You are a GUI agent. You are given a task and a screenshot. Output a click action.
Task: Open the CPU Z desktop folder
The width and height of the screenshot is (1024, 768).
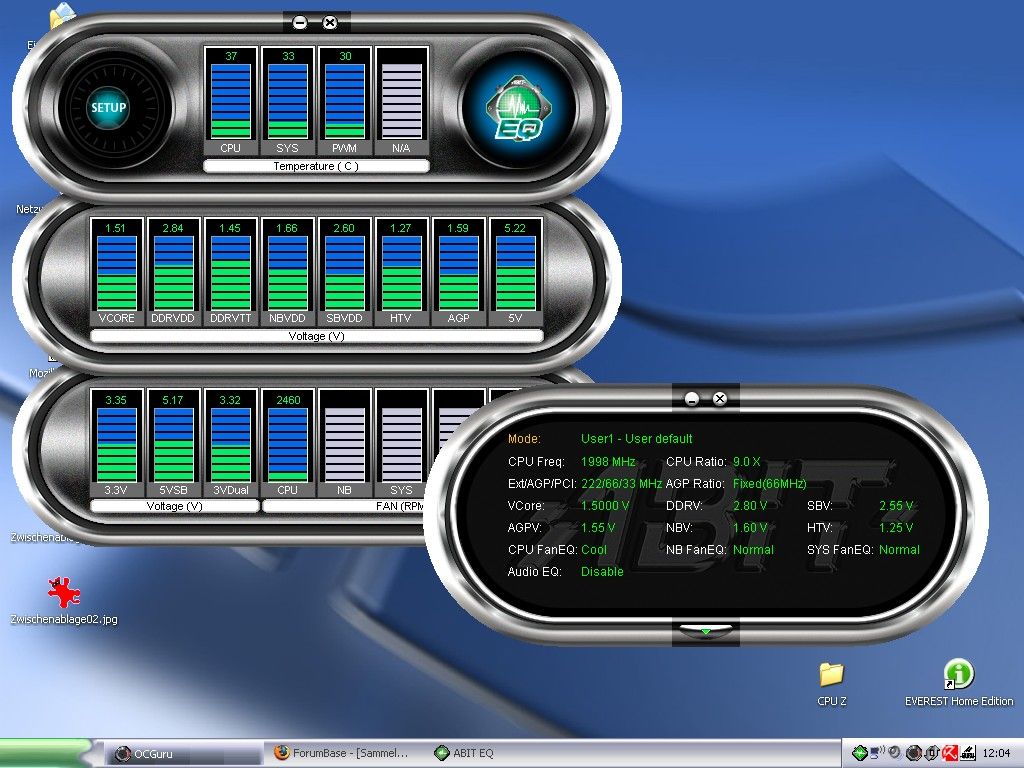click(831, 684)
